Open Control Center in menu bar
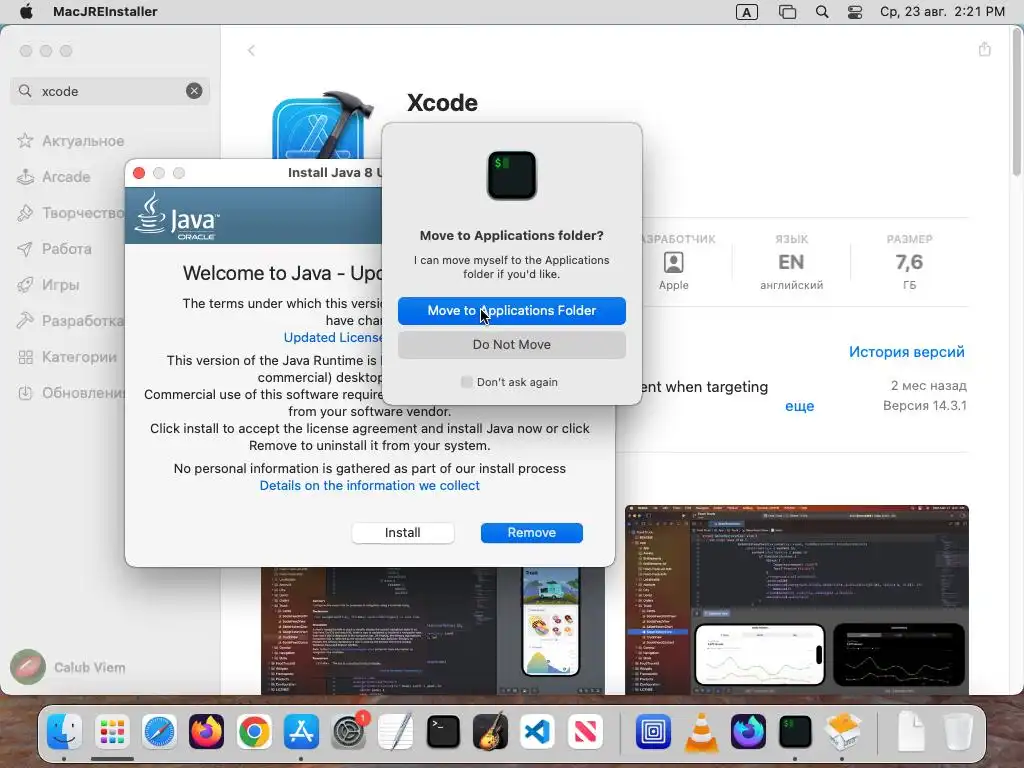1024x768 pixels. click(x=855, y=12)
